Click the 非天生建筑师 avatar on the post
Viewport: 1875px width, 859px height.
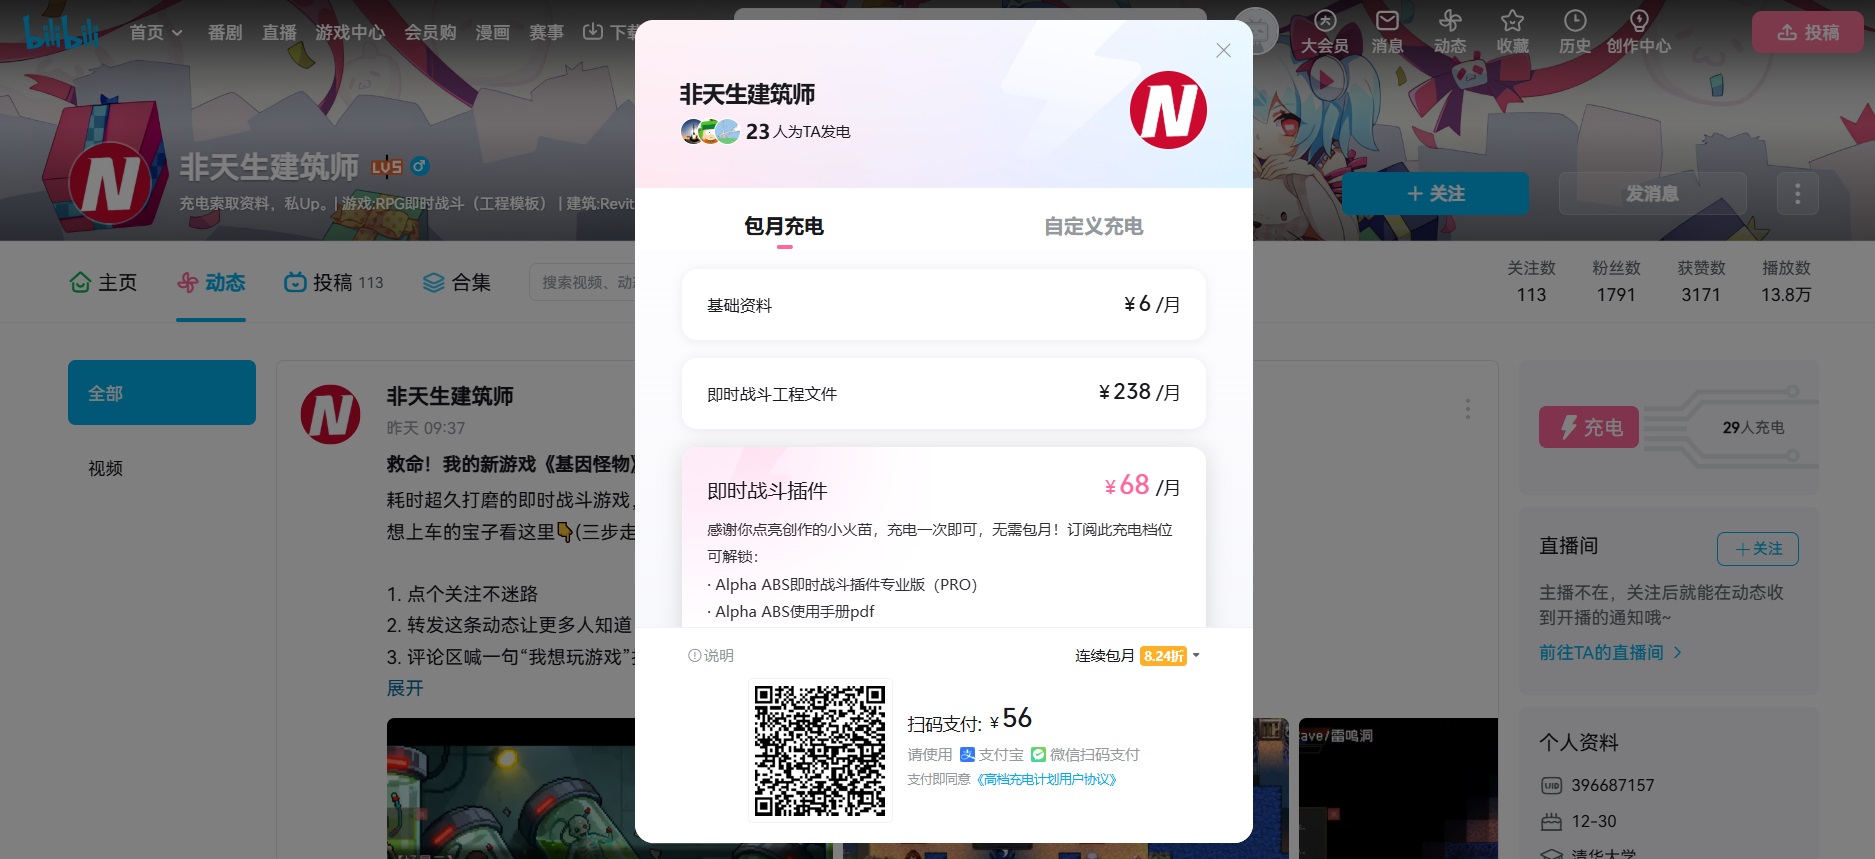coord(331,414)
